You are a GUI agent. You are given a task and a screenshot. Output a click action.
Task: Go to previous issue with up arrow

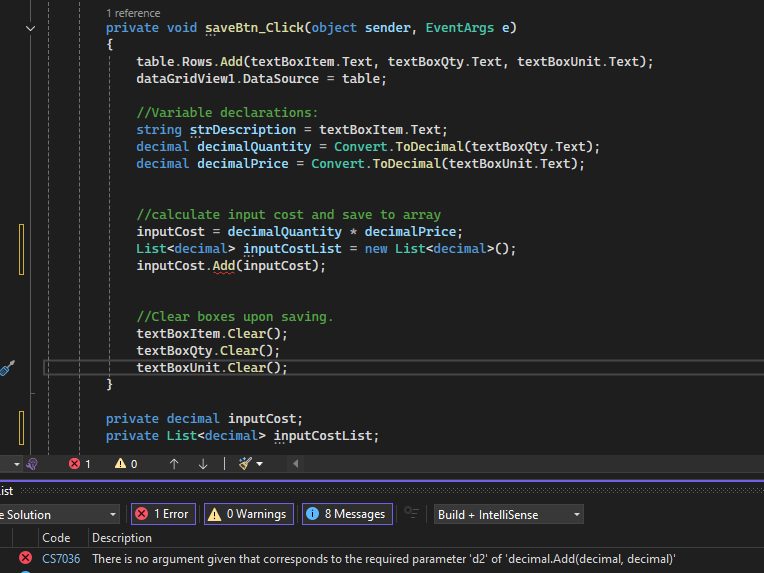coord(174,464)
